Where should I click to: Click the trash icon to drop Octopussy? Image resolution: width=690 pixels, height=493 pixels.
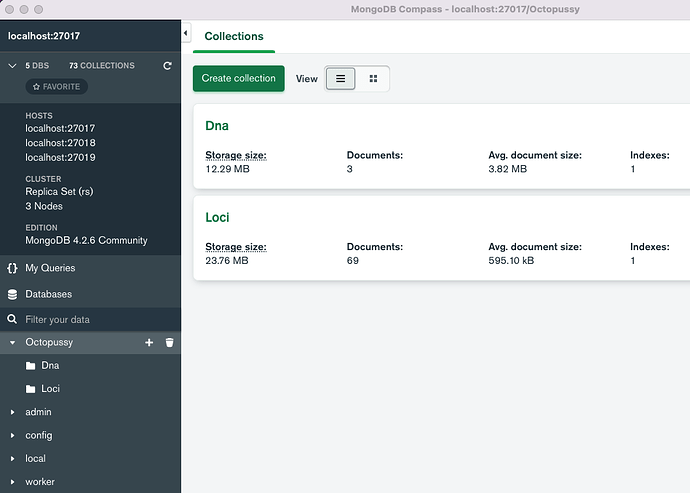pyautogui.click(x=169, y=342)
